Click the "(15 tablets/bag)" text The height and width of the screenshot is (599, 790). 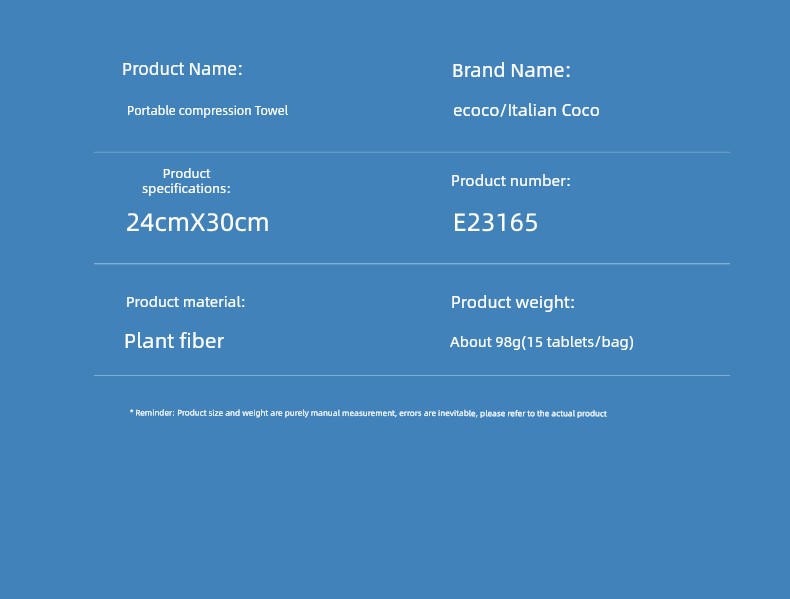[578, 342]
